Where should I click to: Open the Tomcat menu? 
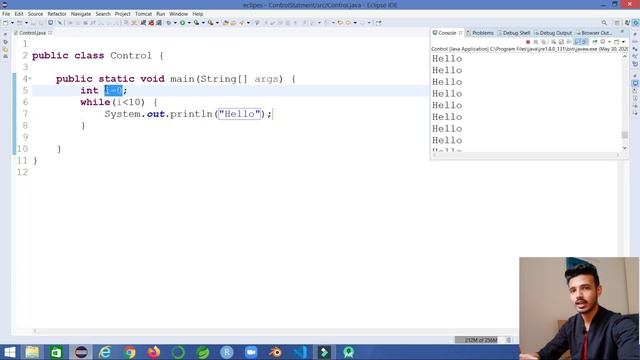click(143, 14)
